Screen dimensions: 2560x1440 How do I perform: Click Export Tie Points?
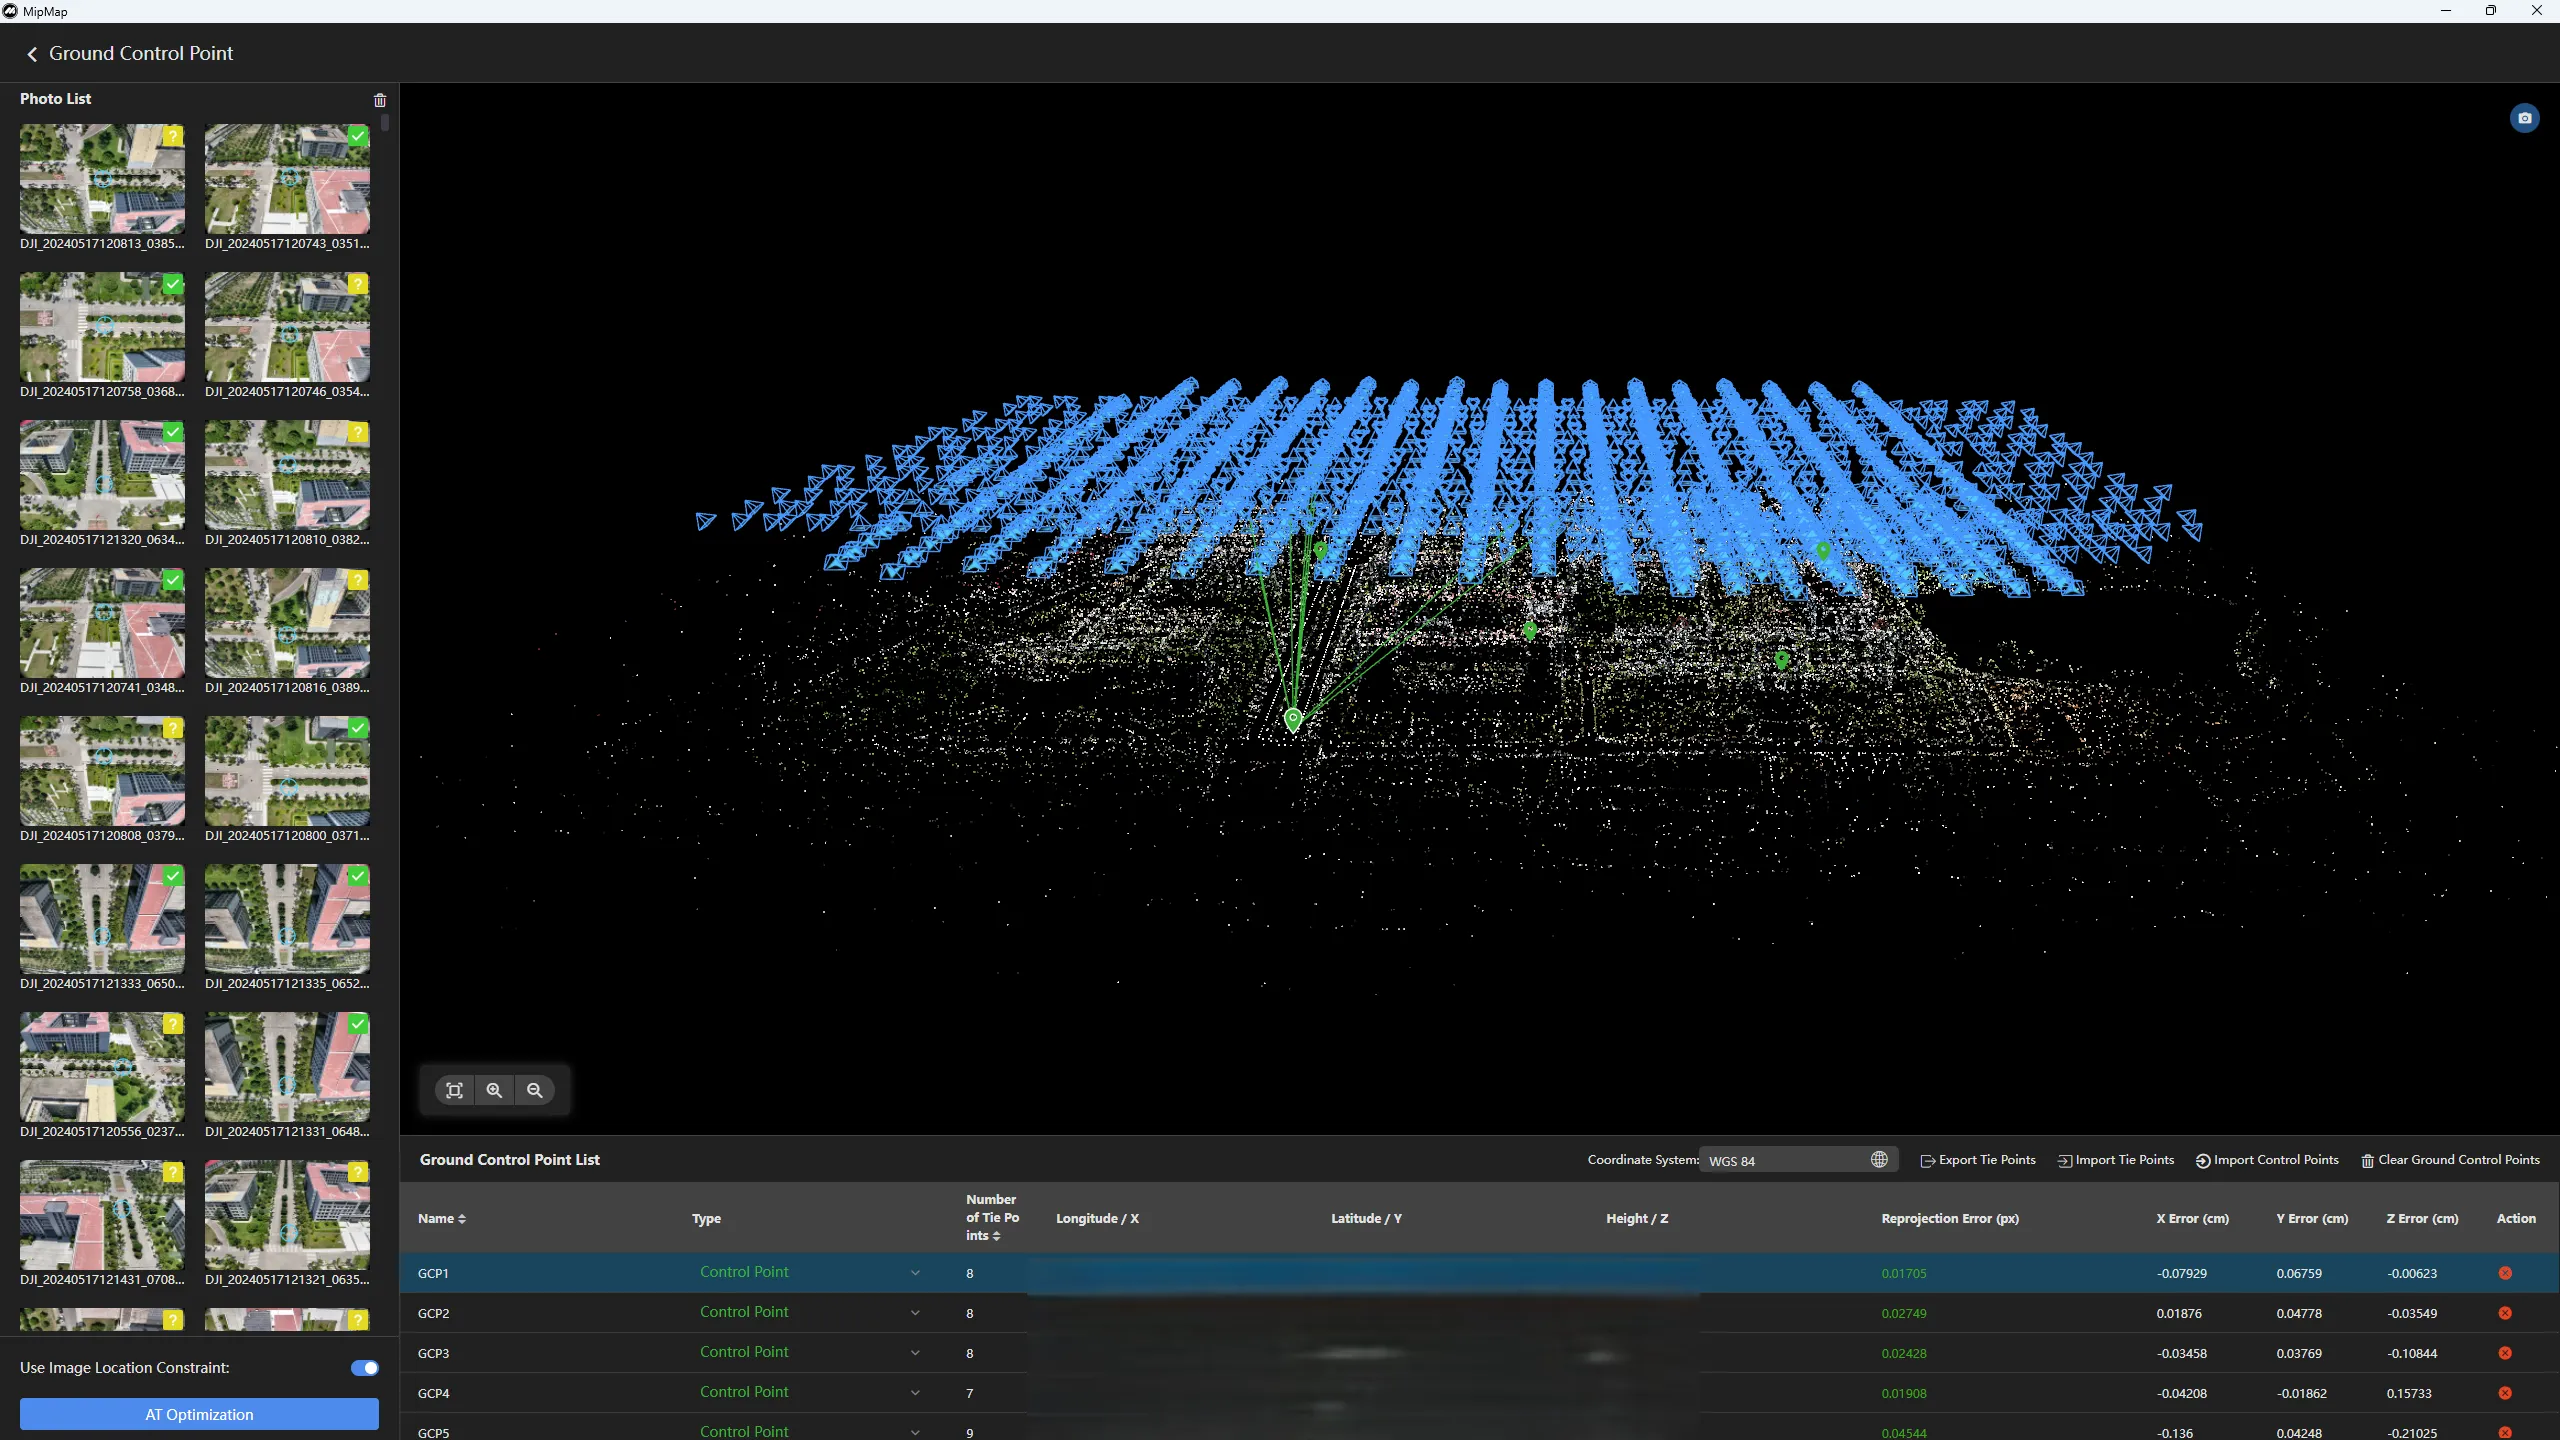(x=1978, y=1160)
